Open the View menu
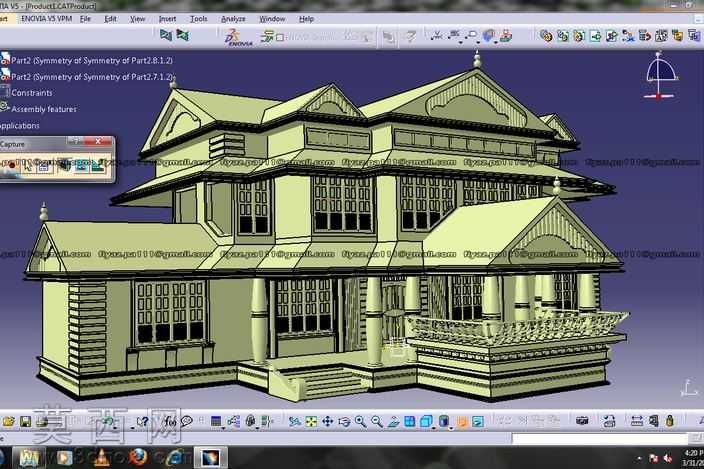The width and height of the screenshot is (704, 469). click(x=137, y=19)
